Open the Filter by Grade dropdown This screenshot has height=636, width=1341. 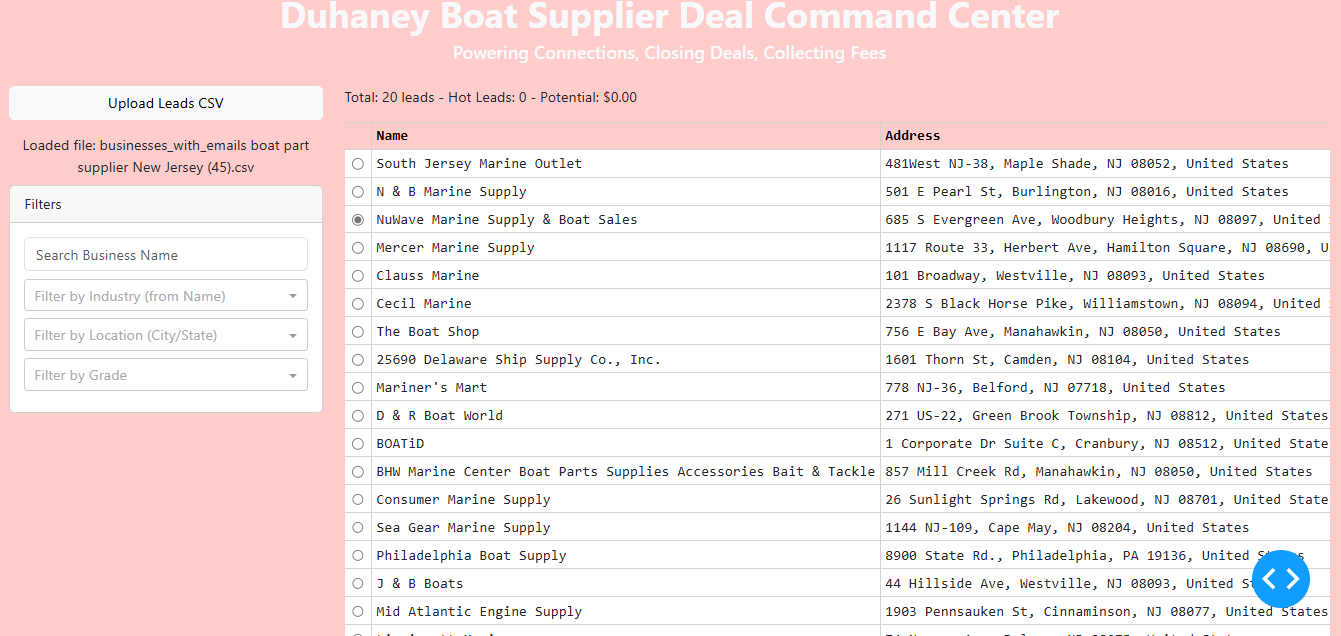point(166,376)
